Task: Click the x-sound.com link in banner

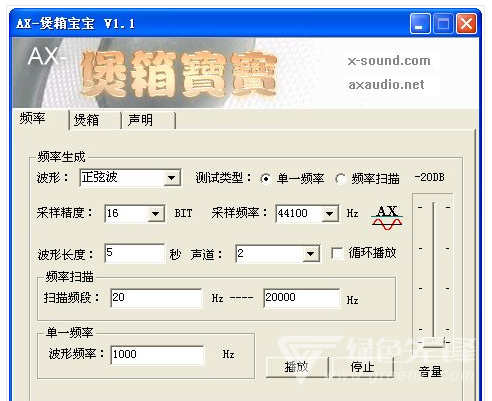Action: [389, 61]
